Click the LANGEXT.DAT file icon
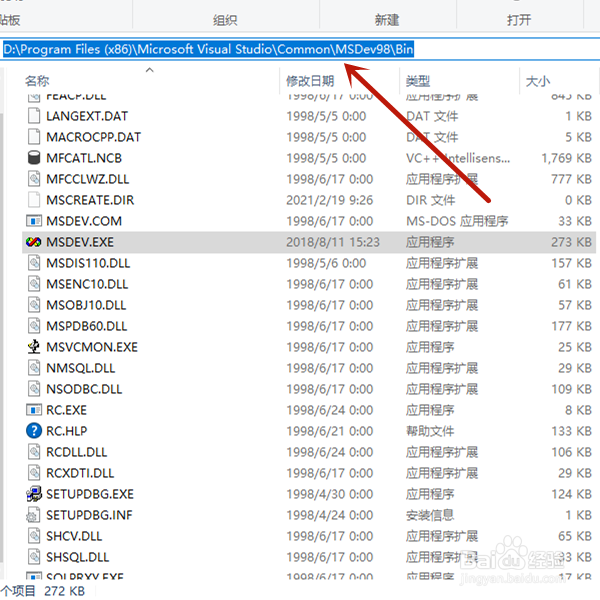Viewport: 600px width, 600px height. 34,116
